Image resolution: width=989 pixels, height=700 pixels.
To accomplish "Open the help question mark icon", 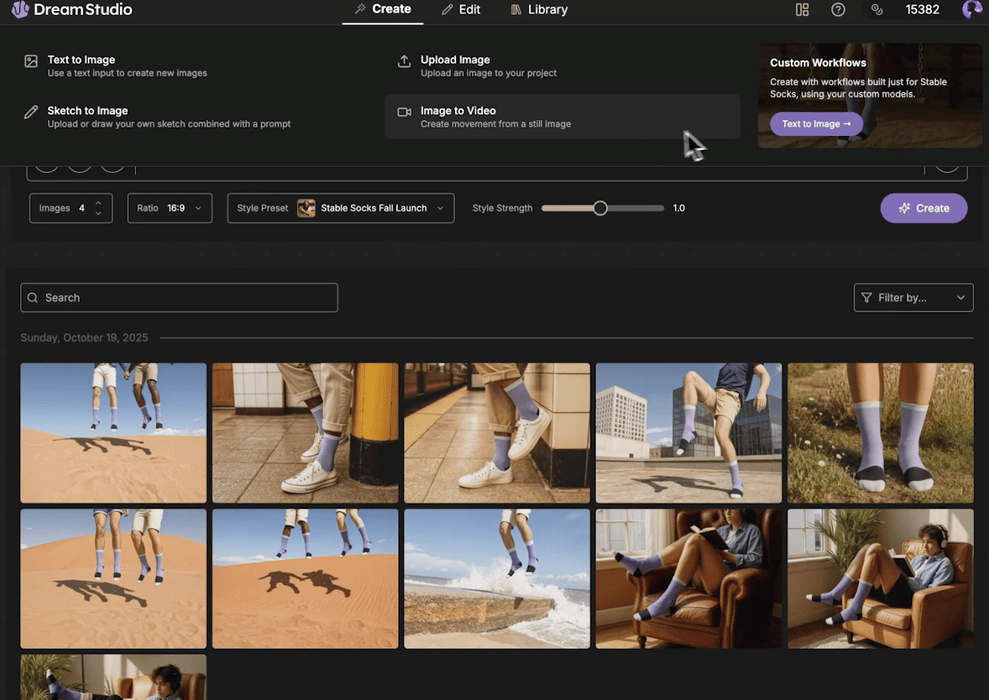I will click(x=838, y=9).
